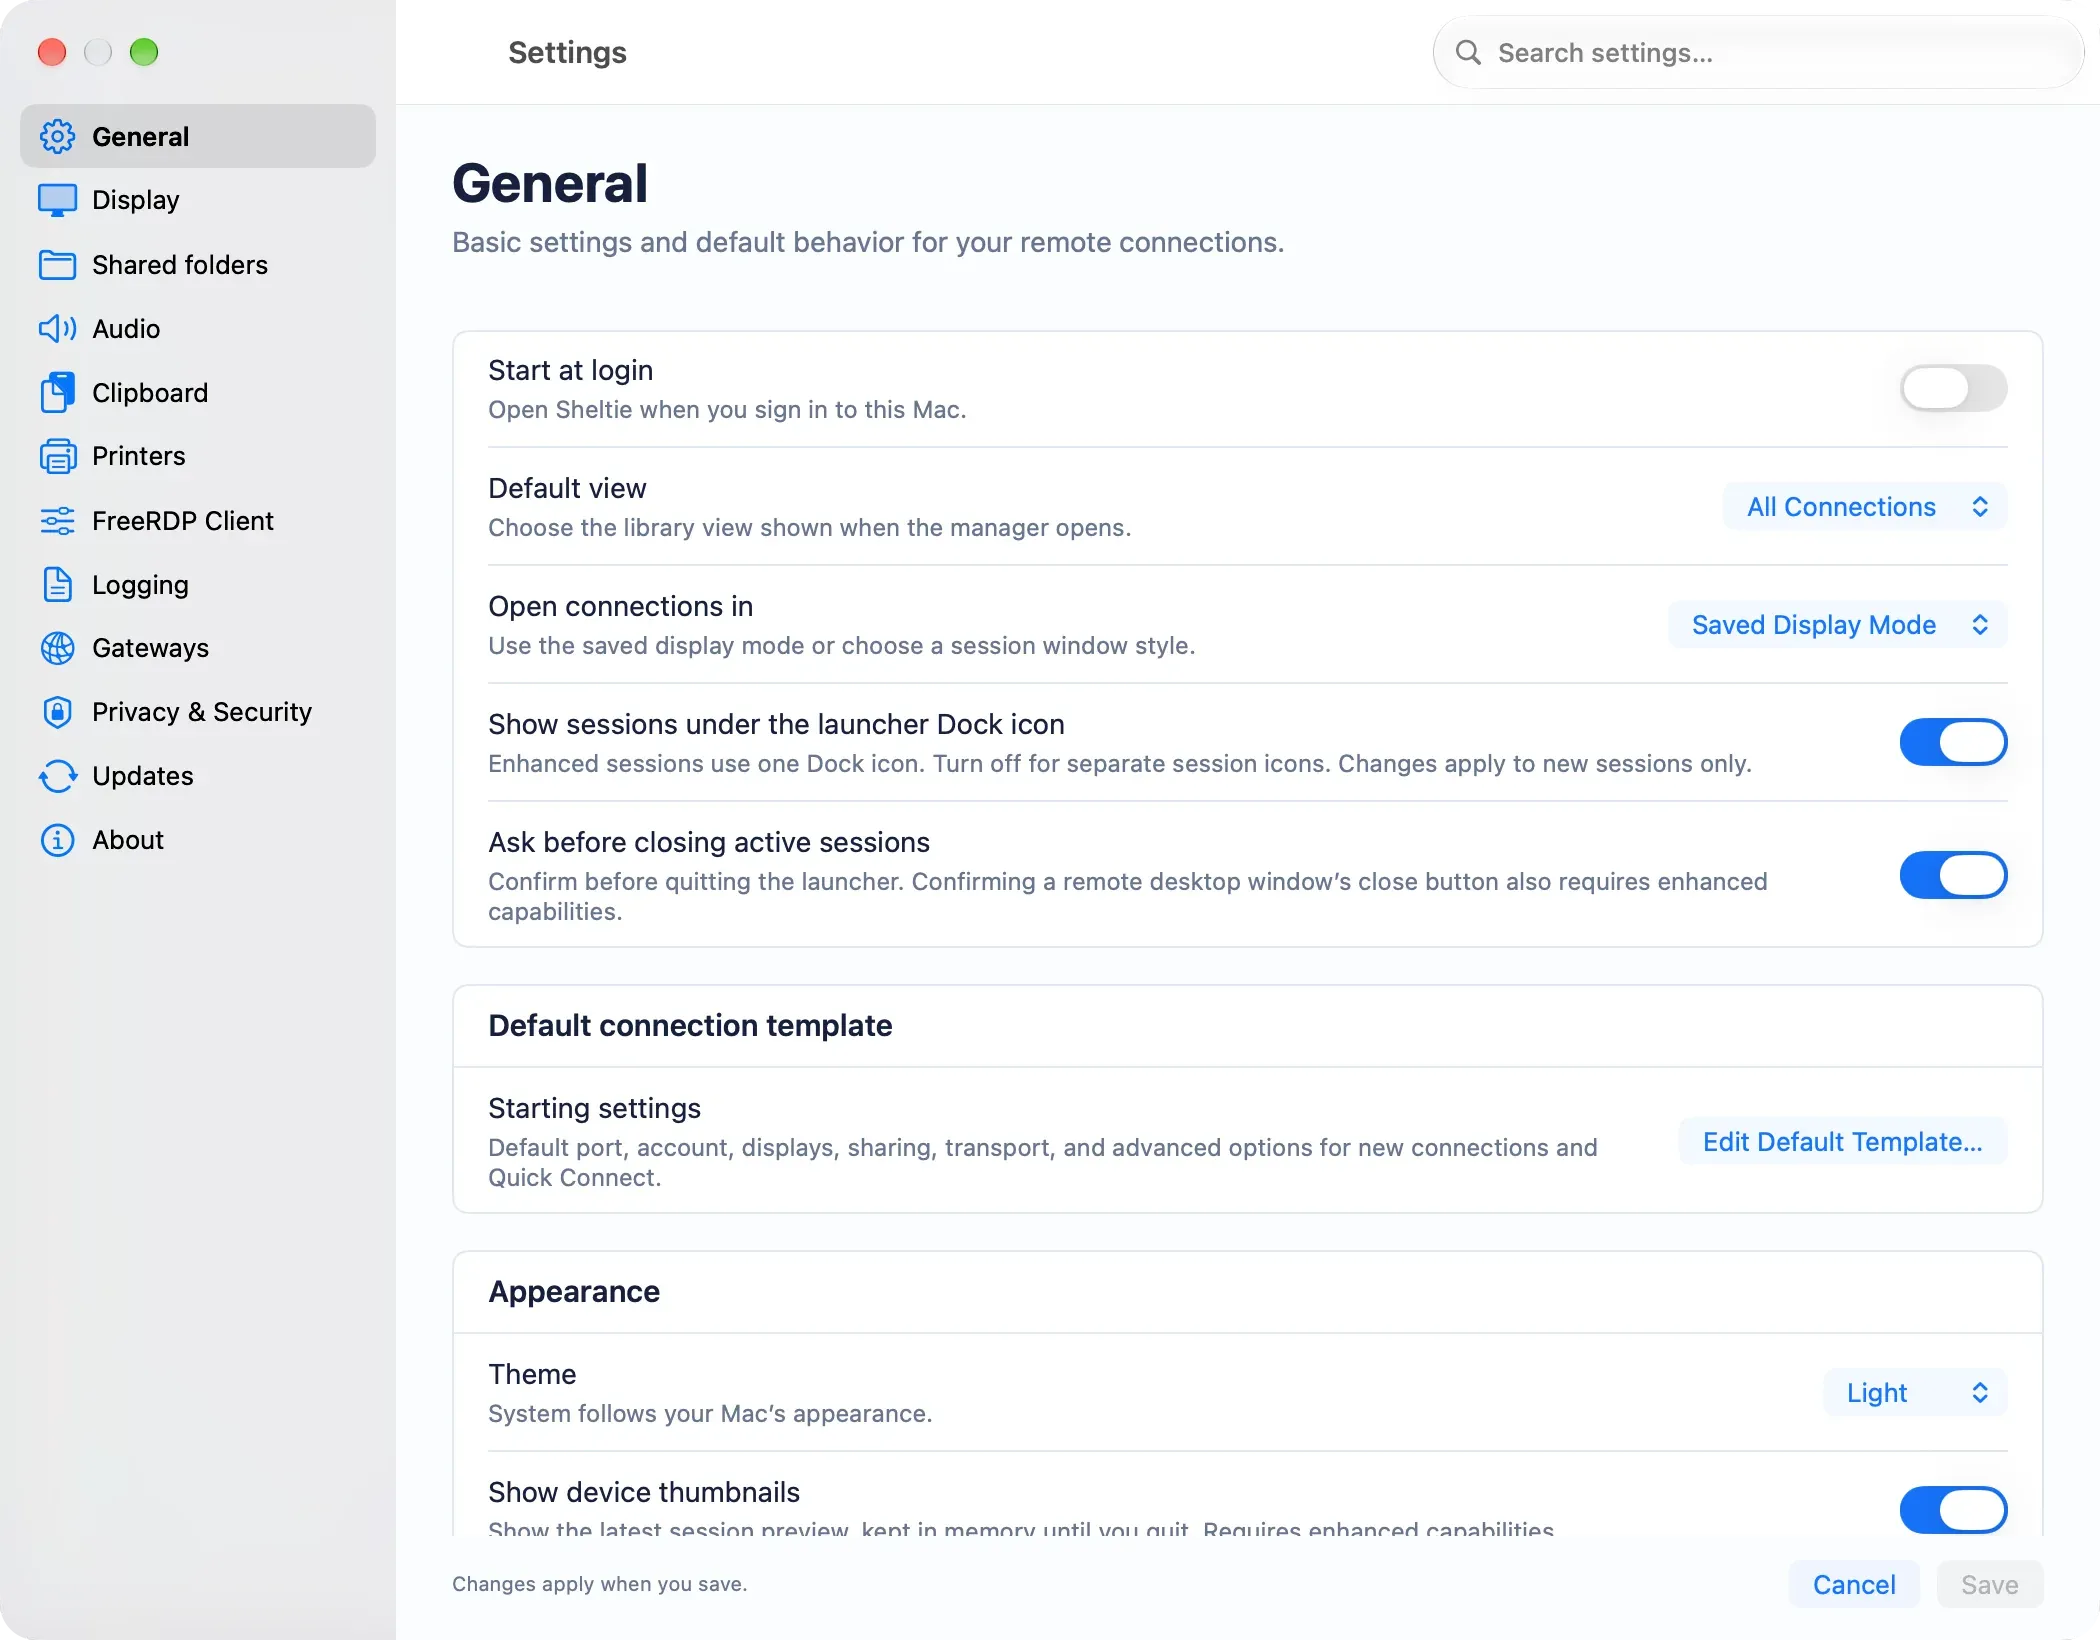This screenshot has height=1640, width=2100.
Task: Click the FreeRDP Client sliders icon
Action: pyautogui.click(x=58, y=521)
